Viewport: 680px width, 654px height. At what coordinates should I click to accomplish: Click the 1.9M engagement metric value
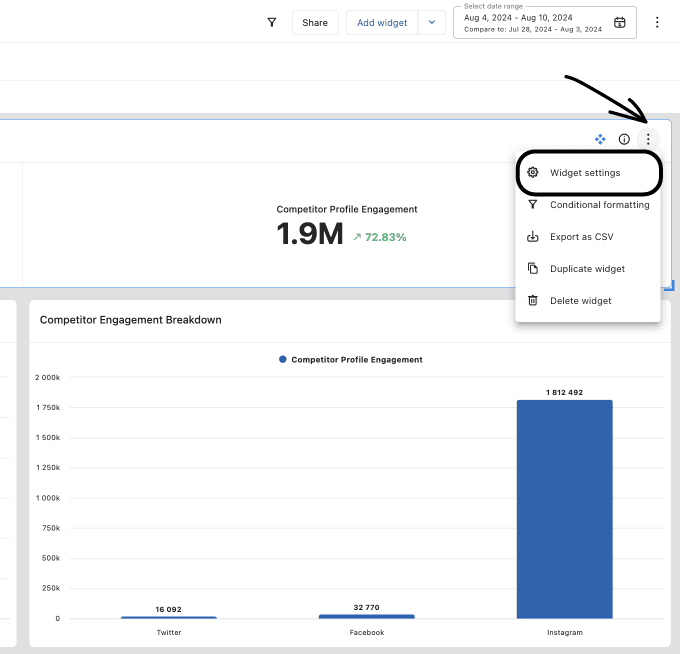310,235
